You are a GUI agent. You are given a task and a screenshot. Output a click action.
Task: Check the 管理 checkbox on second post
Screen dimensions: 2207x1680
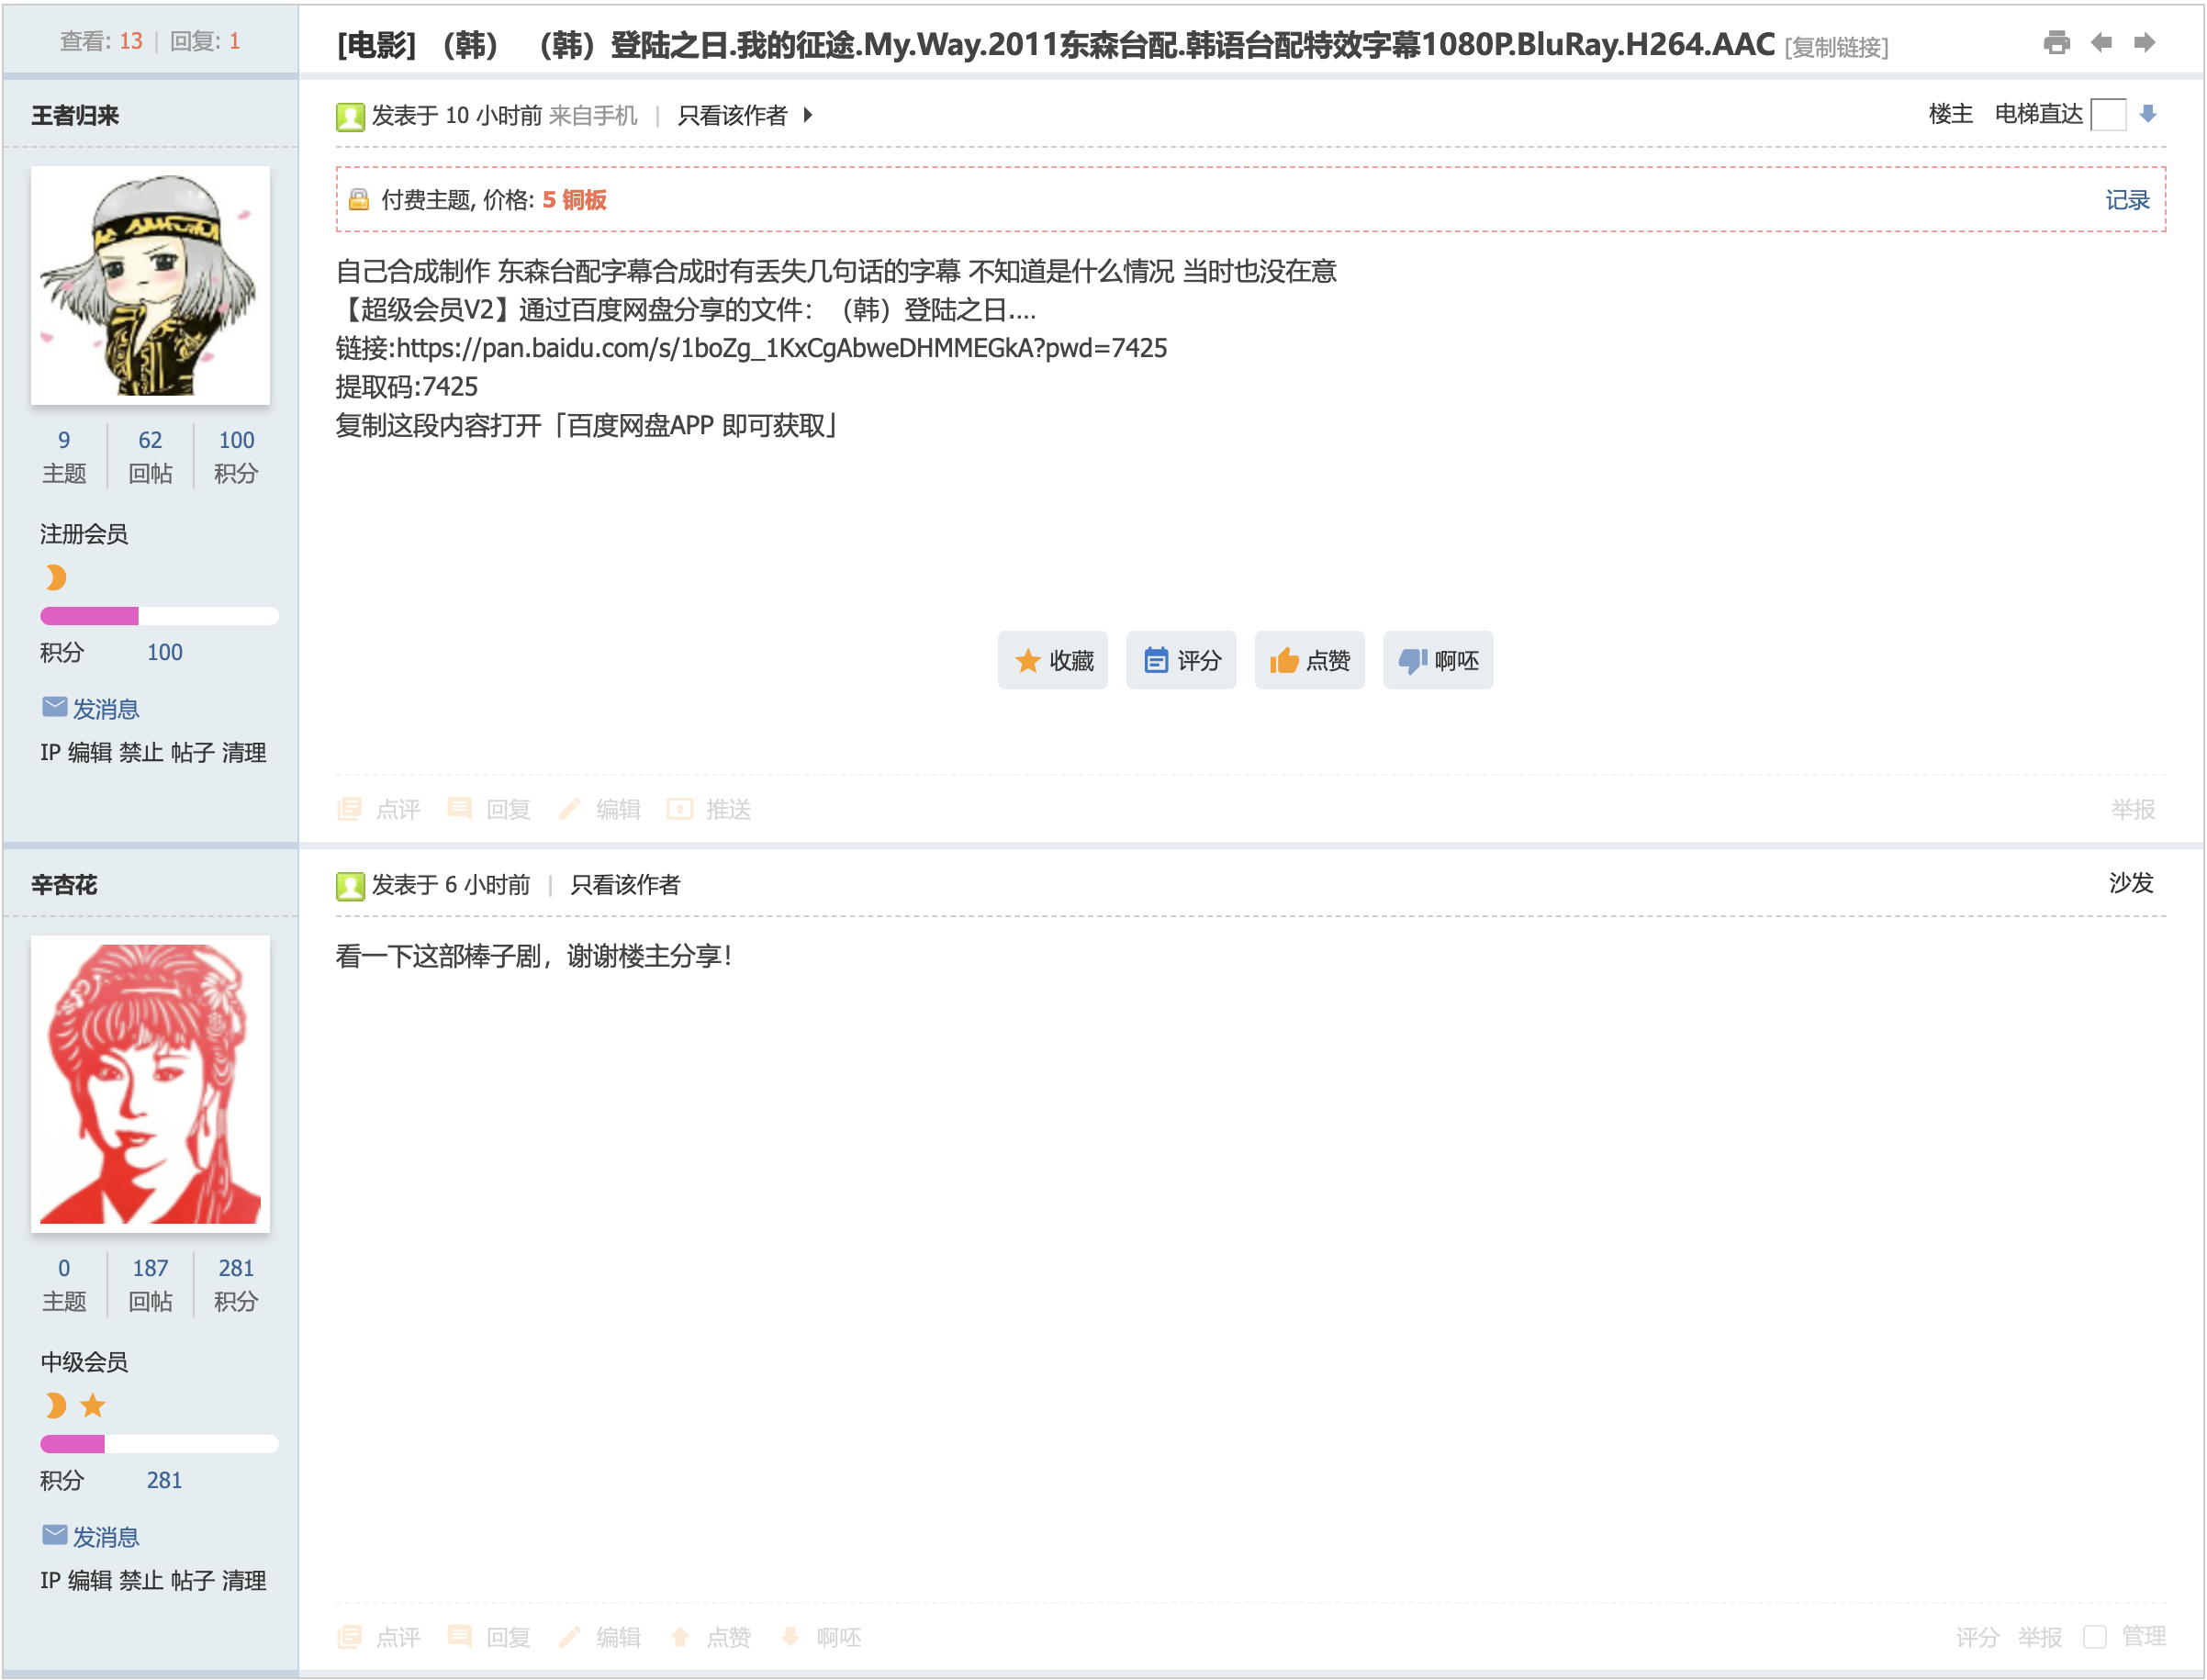[x=2093, y=1636]
